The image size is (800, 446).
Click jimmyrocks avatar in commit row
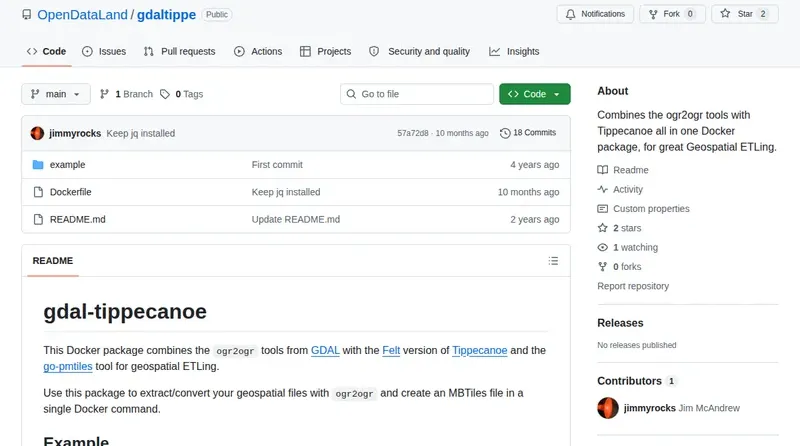(x=37, y=133)
